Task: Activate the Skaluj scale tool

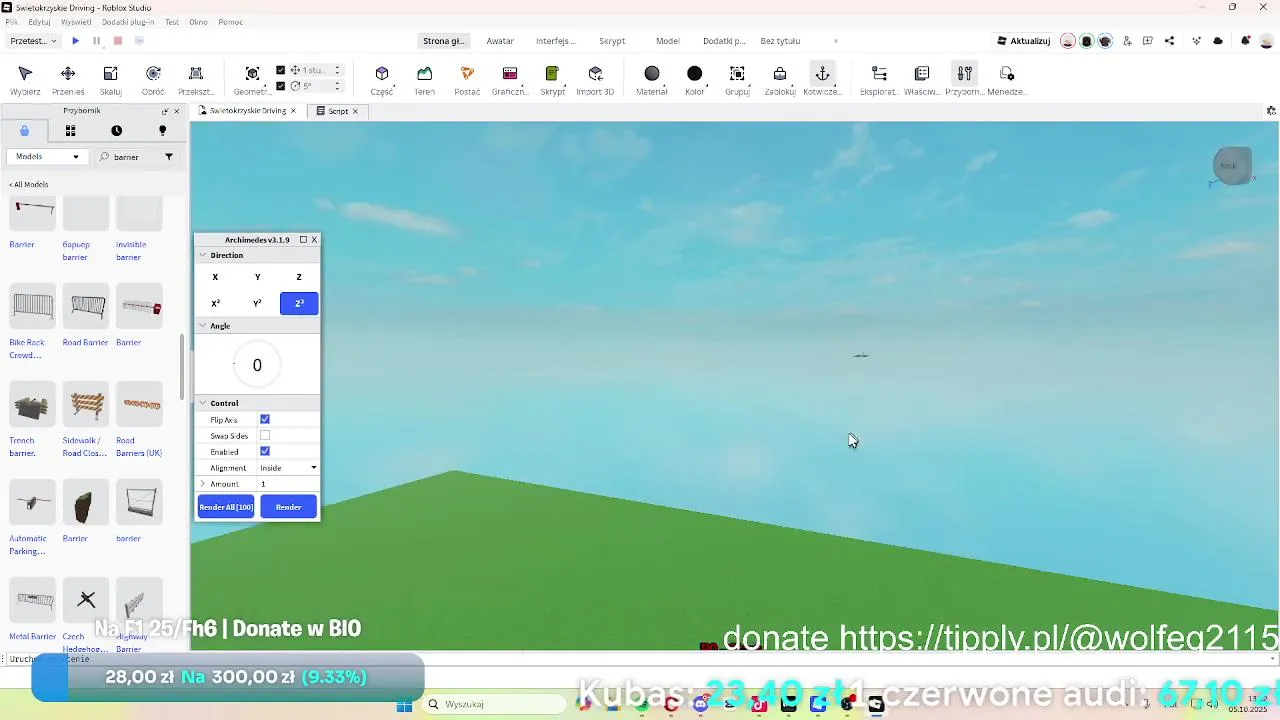Action: click(110, 79)
